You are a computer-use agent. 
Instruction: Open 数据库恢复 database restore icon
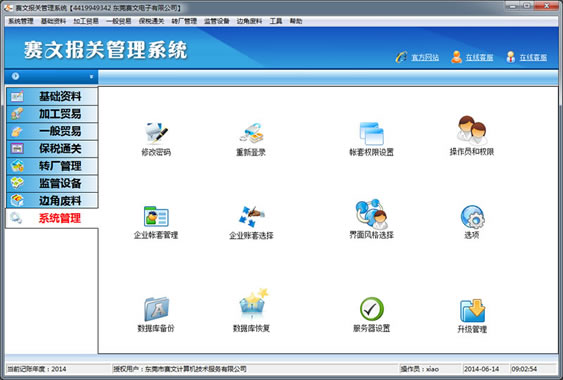pyautogui.click(x=253, y=305)
